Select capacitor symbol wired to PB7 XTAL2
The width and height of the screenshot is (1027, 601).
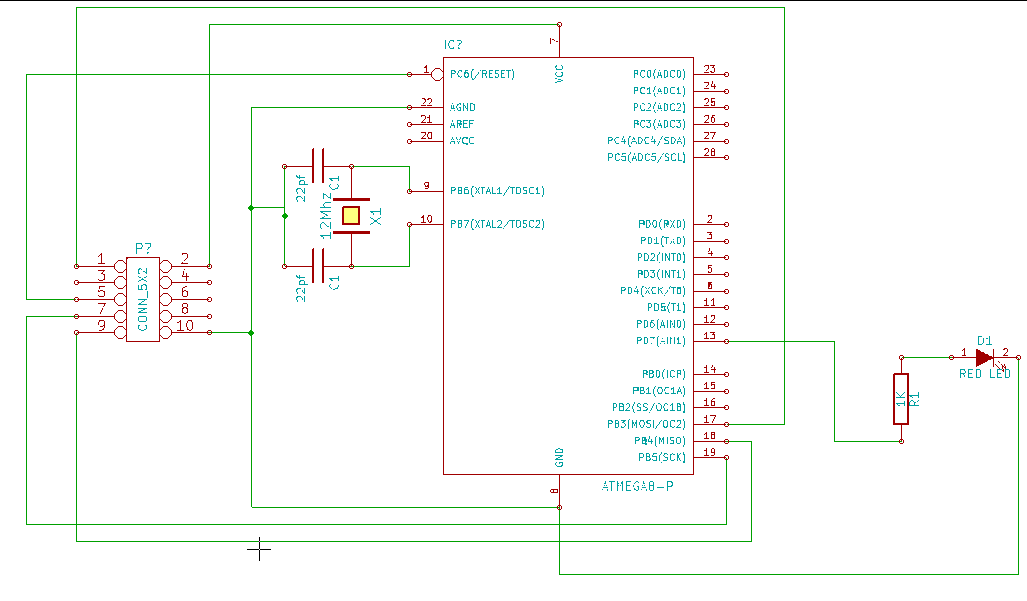click(318, 266)
